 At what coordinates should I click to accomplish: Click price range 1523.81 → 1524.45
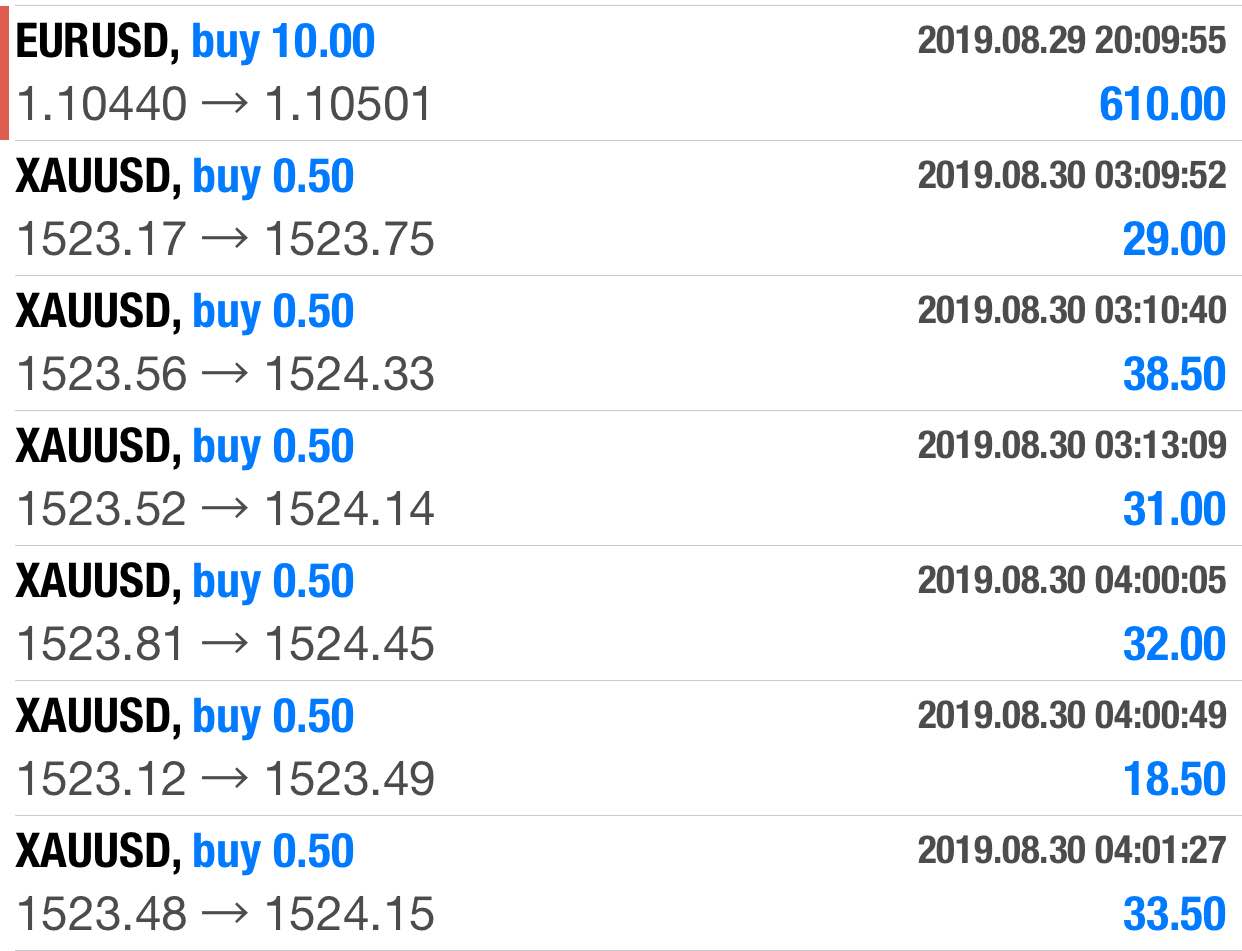tap(226, 645)
